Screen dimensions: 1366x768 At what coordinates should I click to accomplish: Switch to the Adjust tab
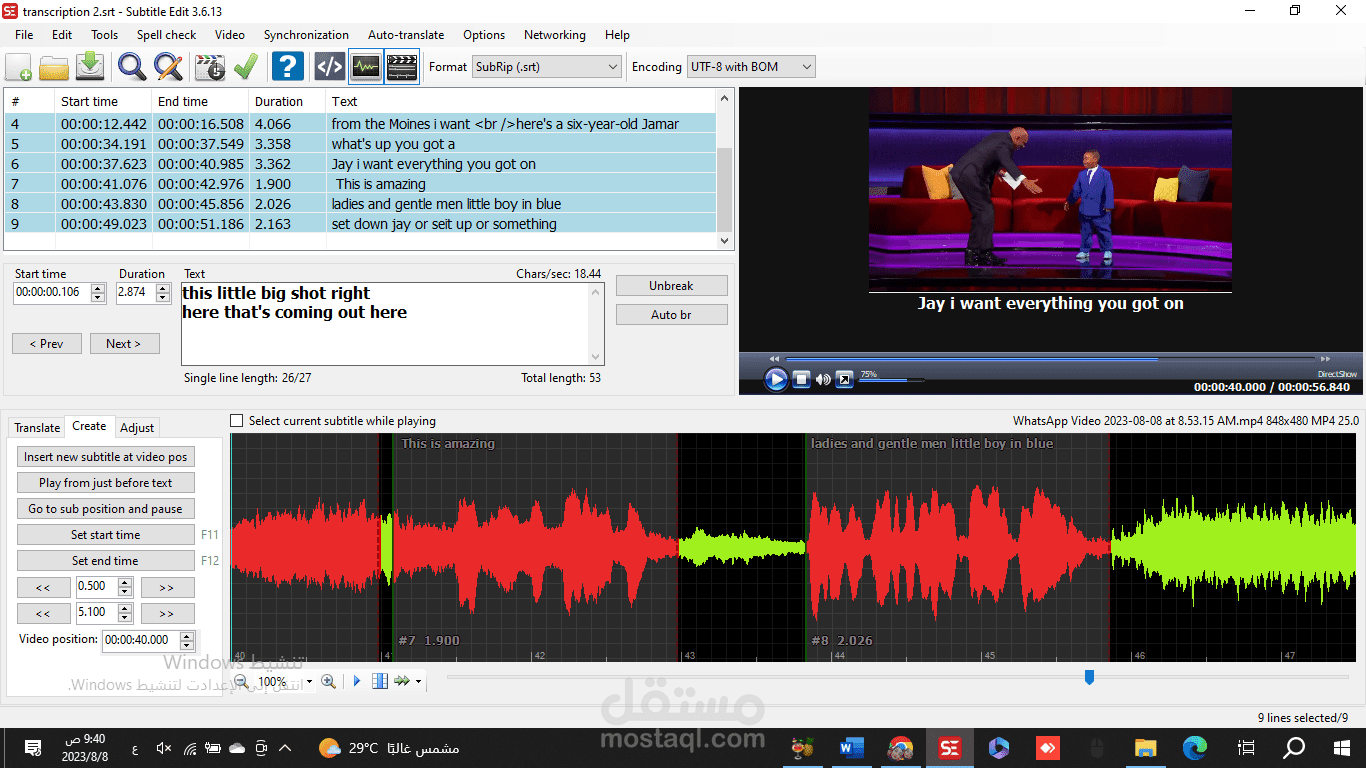pos(137,427)
